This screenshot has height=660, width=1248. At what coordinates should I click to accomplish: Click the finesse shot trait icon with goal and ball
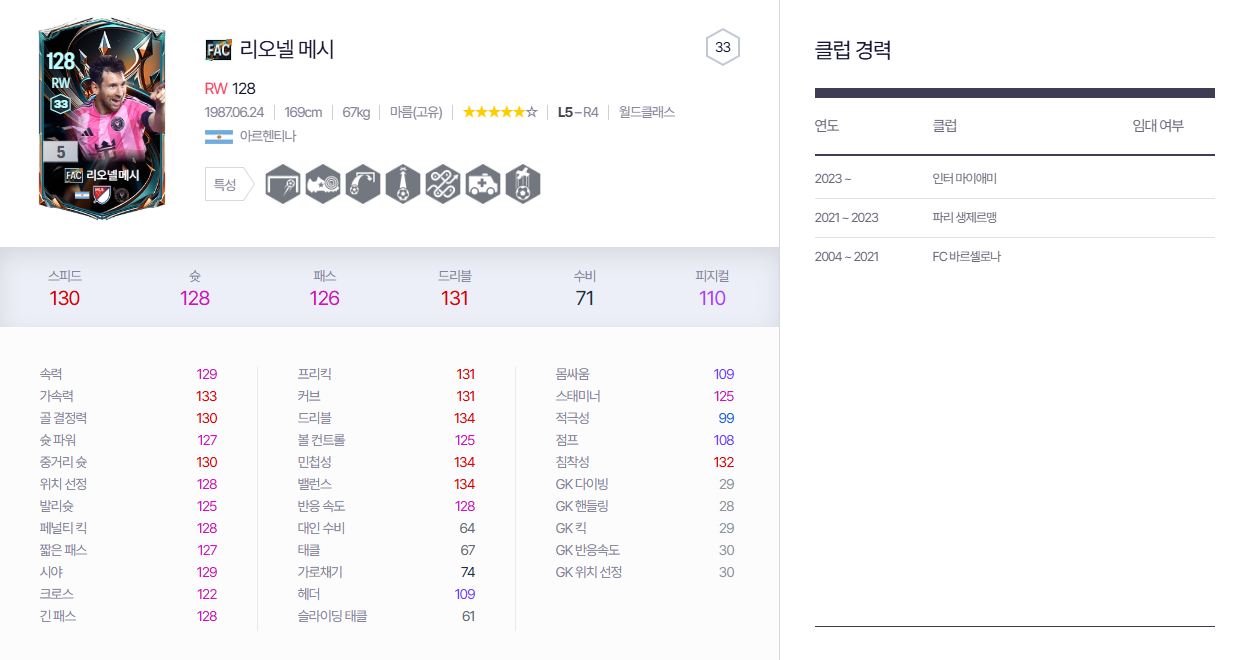tap(283, 185)
